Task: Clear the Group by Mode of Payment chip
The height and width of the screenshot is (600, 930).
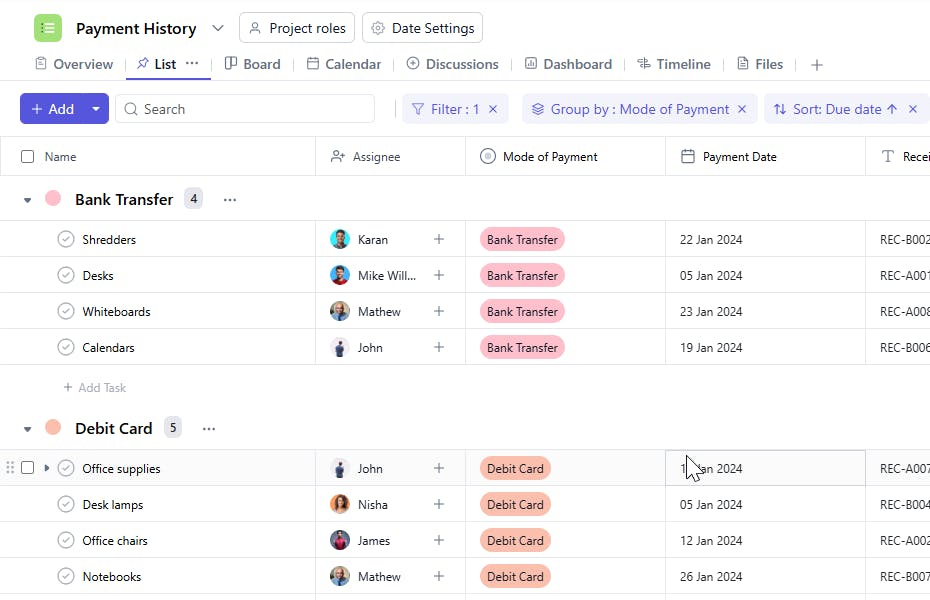Action: (742, 109)
